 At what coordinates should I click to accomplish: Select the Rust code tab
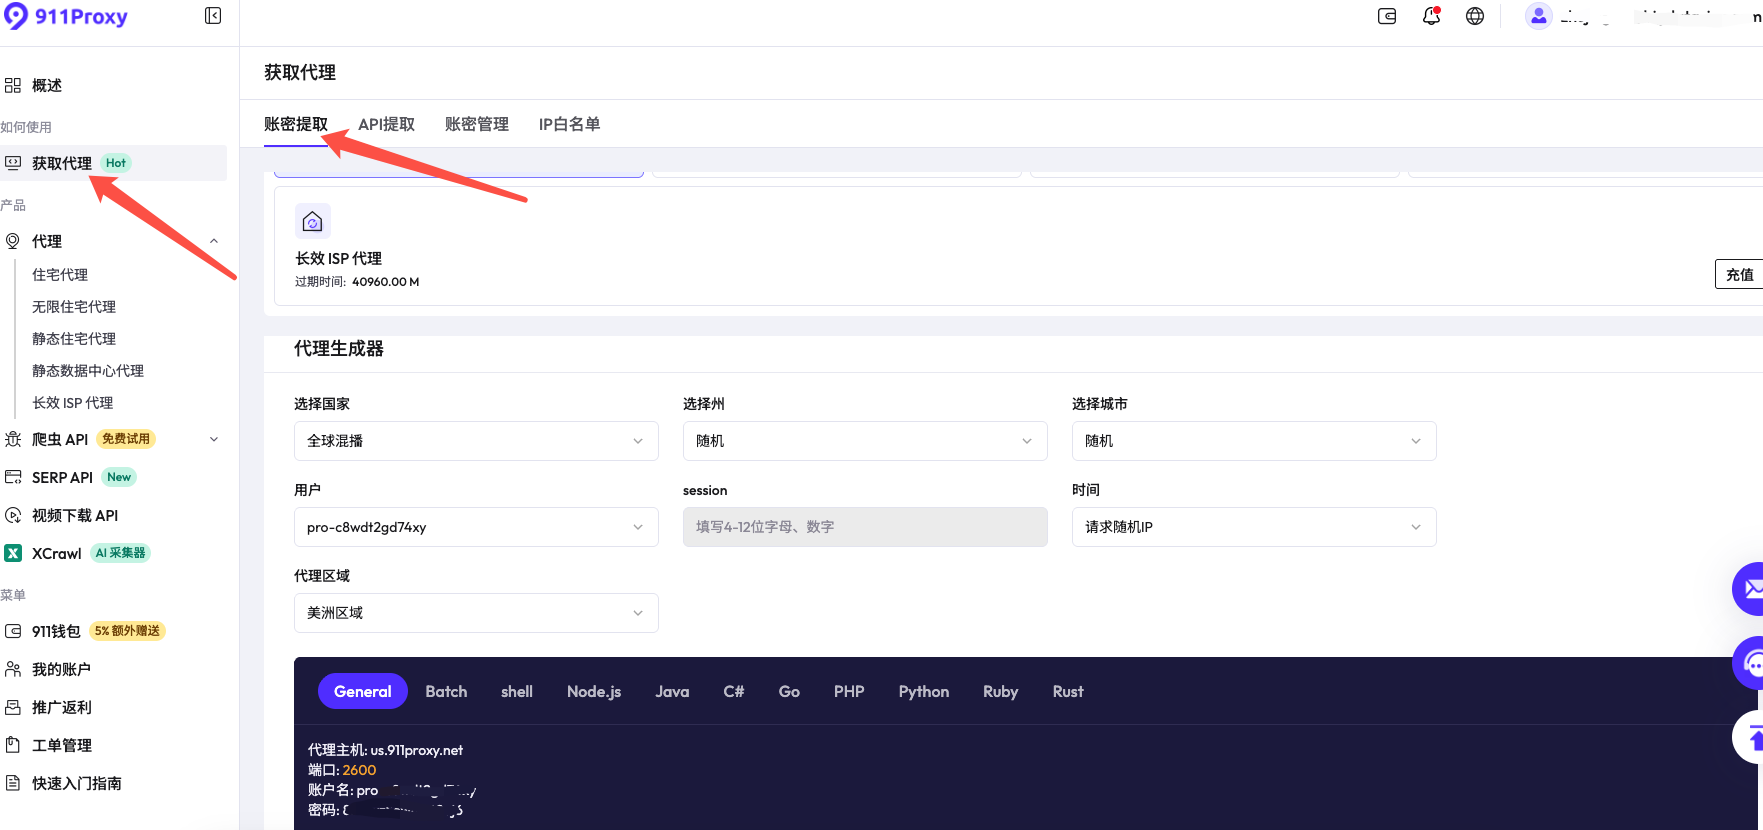tap(1068, 691)
